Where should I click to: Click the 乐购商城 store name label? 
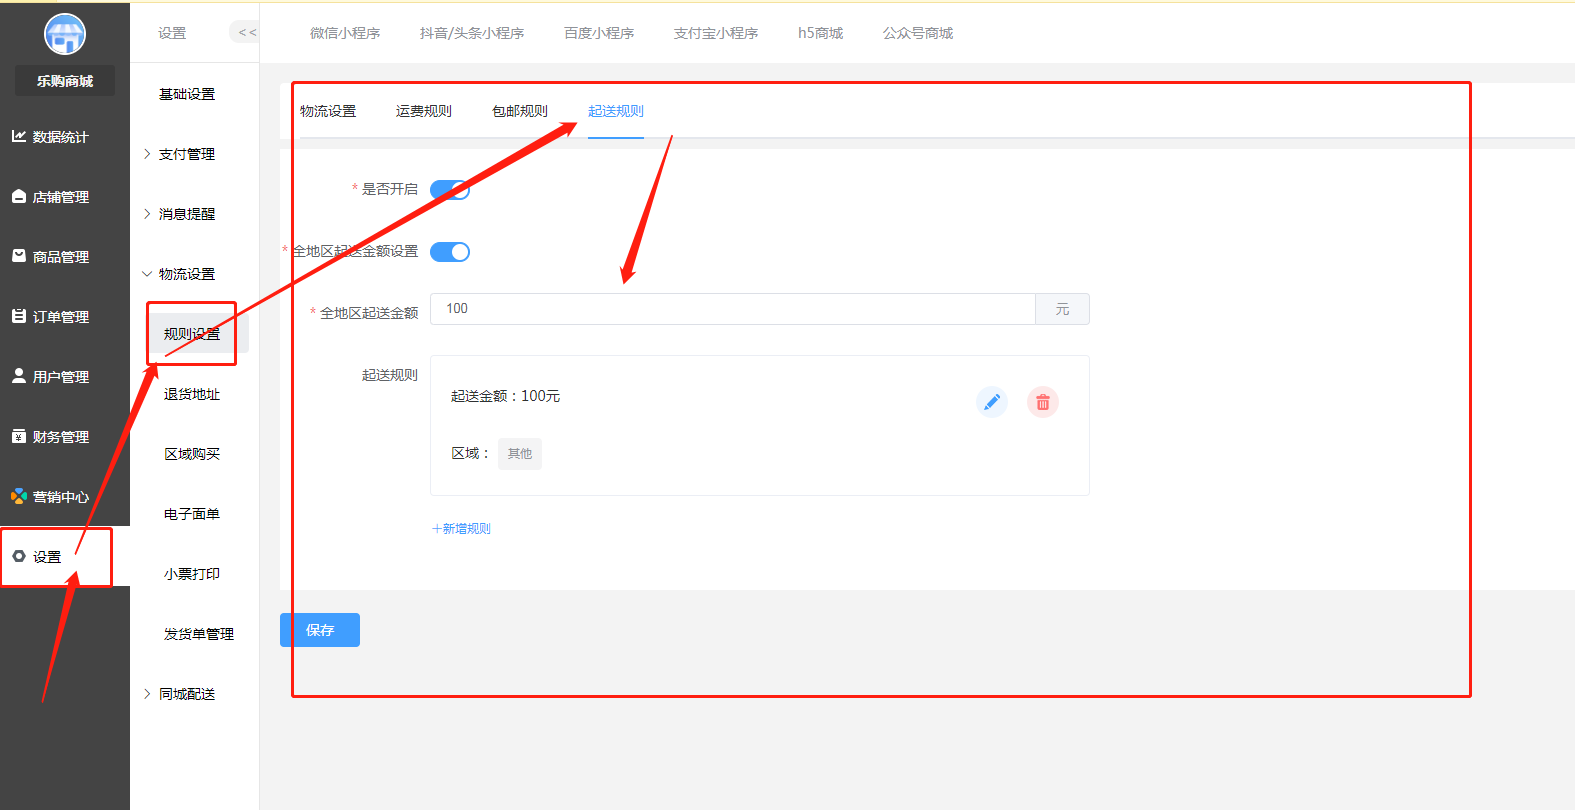(x=65, y=81)
